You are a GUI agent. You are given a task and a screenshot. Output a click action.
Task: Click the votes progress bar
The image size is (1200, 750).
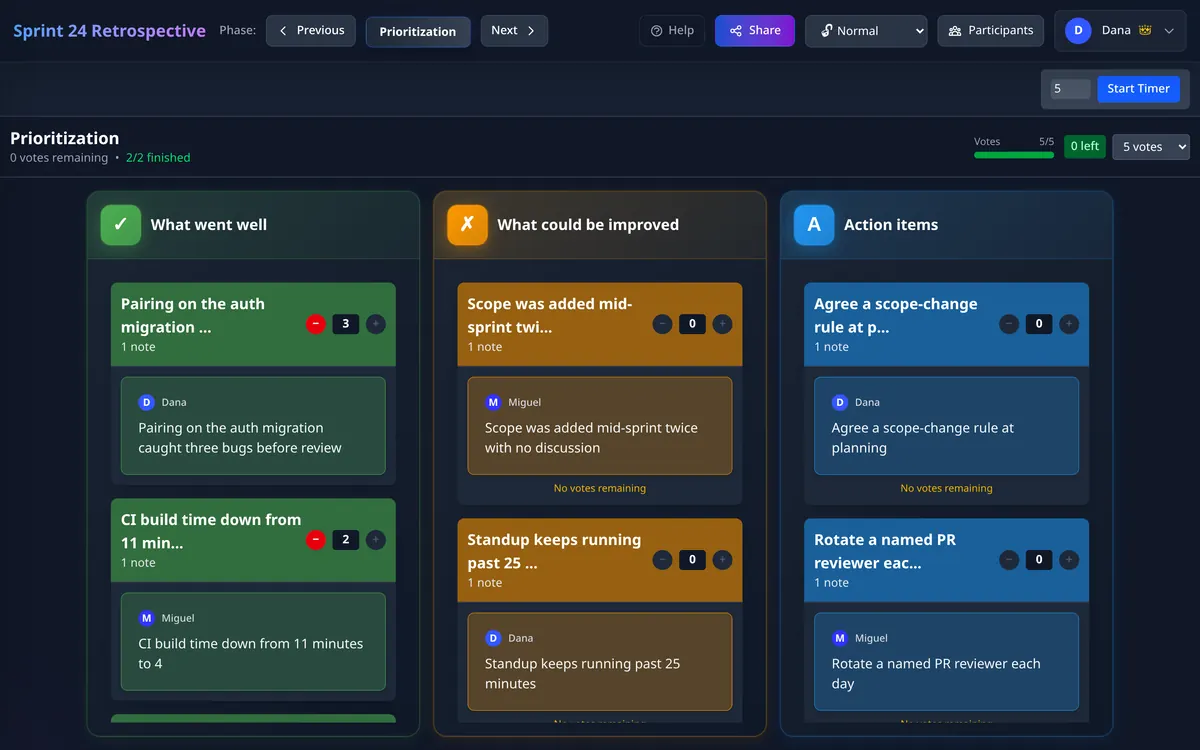click(x=1014, y=155)
